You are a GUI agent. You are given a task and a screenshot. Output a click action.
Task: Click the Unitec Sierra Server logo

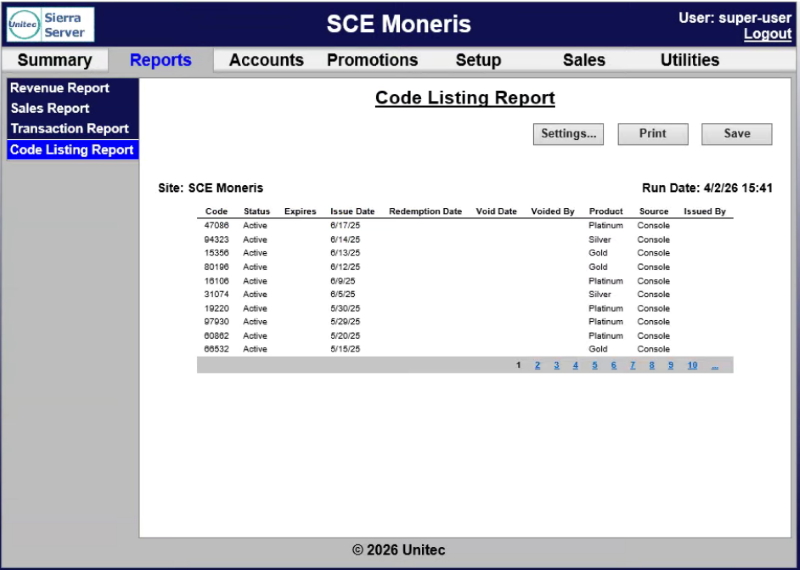point(51,24)
